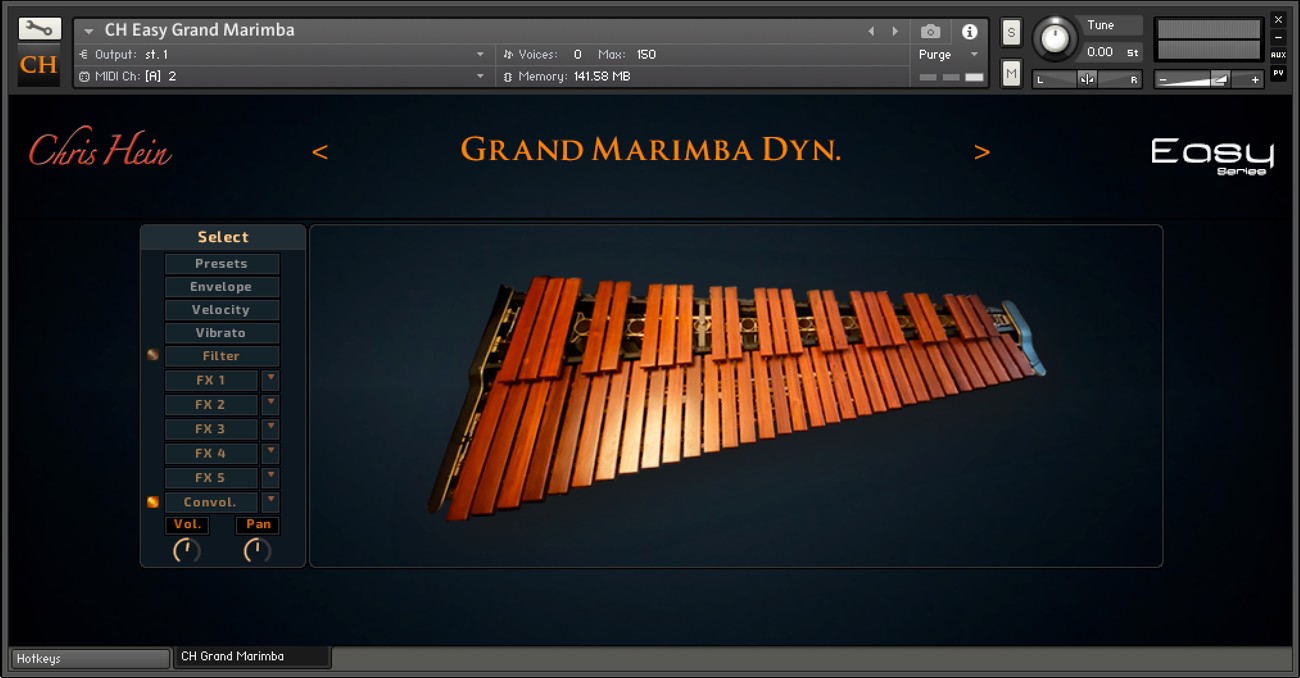Click the Vol. label button
This screenshot has height=678, width=1300.
point(187,525)
